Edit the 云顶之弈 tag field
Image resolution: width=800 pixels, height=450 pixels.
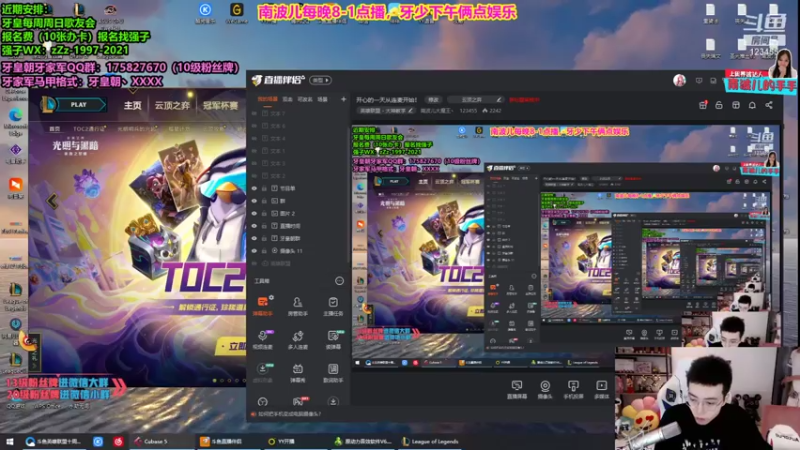(475, 100)
